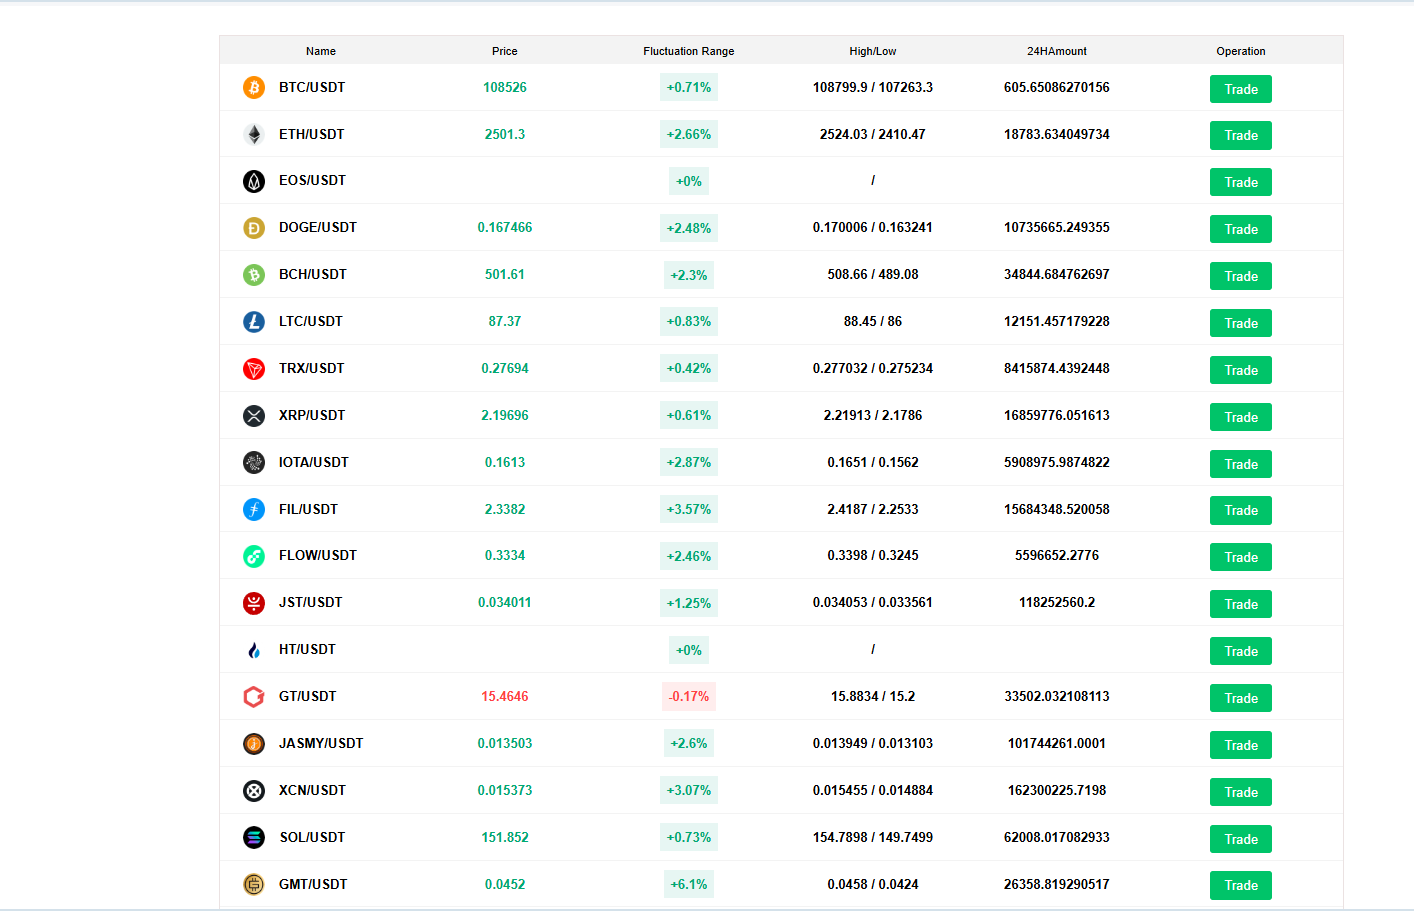Select DOGE price 0.167466
1414x911 pixels.
[x=505, y=227]
